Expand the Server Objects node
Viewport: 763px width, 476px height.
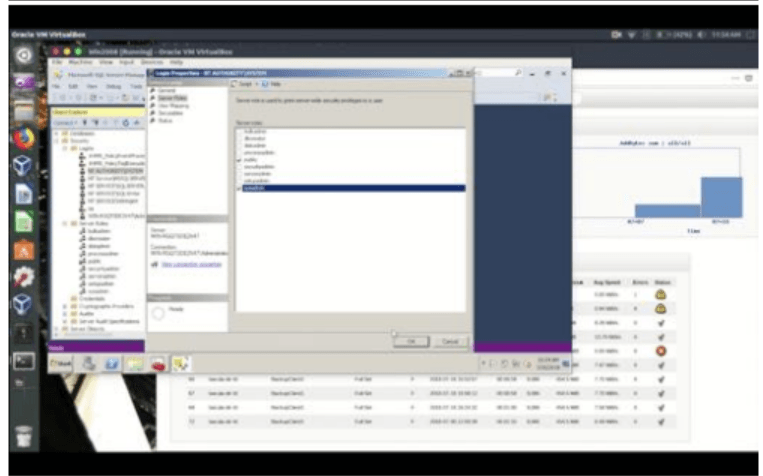tap(56, 329)
